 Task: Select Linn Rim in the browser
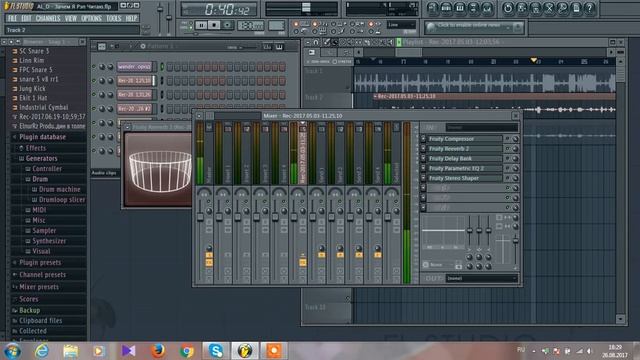(x=31, y=60)
